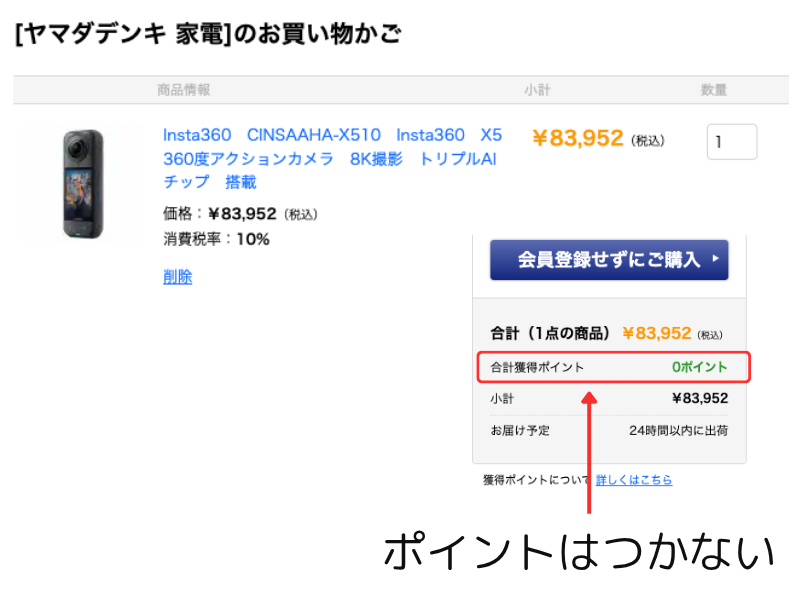Click the 0ポイント points value
This screenshot has width=800, height=600.
tap(699, 367)
